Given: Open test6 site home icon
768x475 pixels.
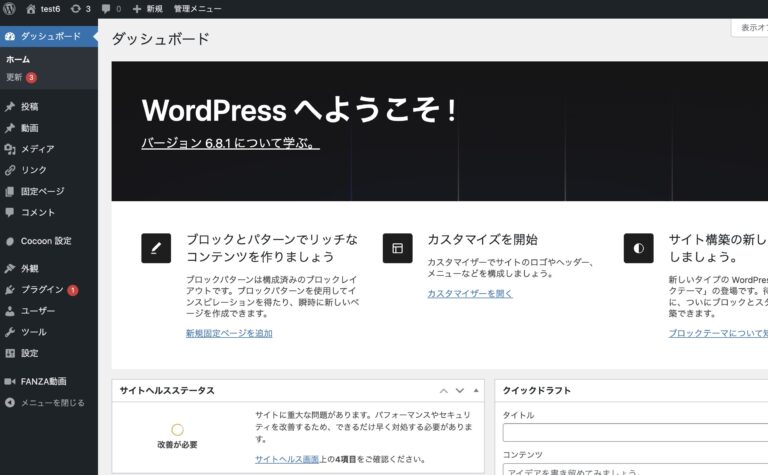Looking at the screenshot, I should tap(31, 8).
